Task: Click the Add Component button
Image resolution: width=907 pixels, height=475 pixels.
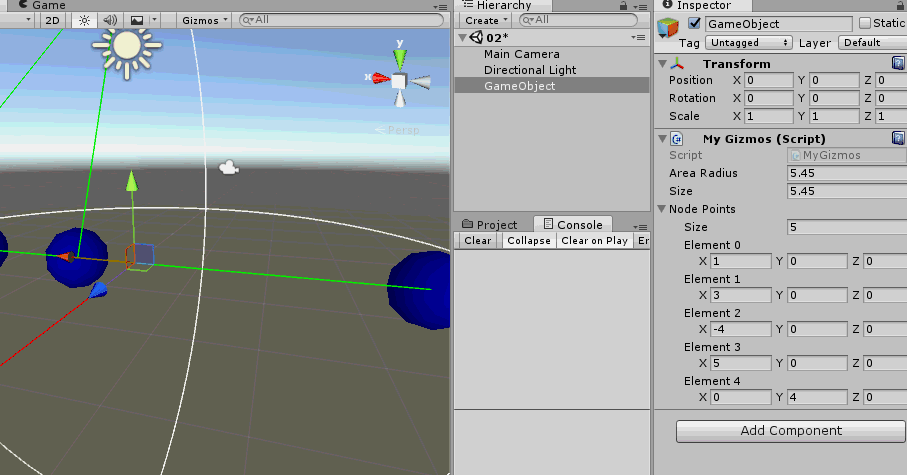Action: pyautogui.click(x=791, y=431)
